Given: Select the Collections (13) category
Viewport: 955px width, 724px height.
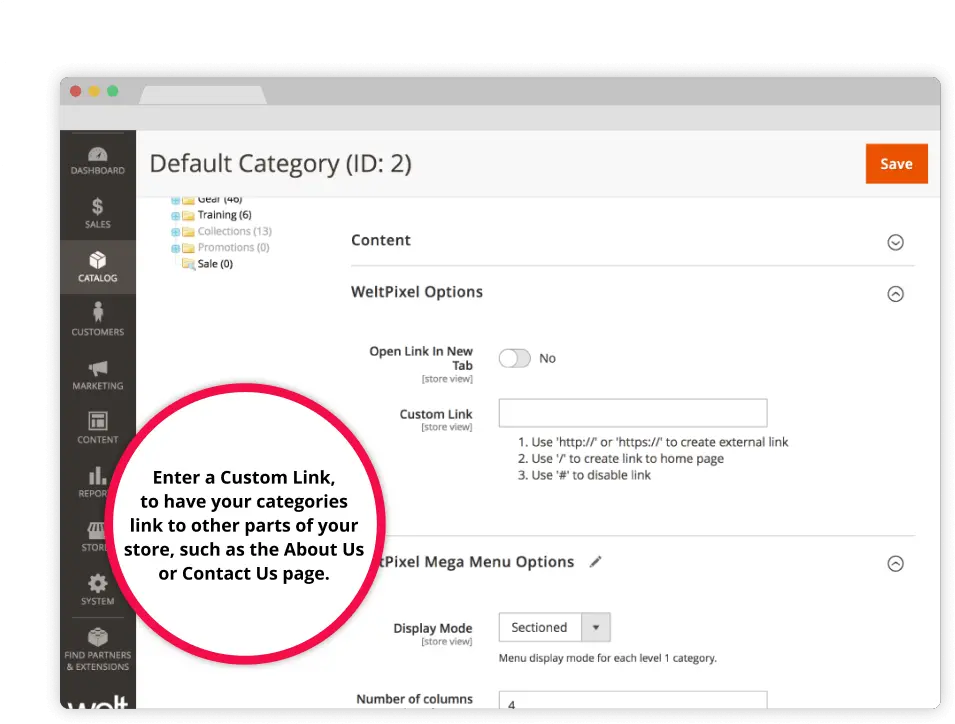Looking at the screenshot, I should pos(234,231).
